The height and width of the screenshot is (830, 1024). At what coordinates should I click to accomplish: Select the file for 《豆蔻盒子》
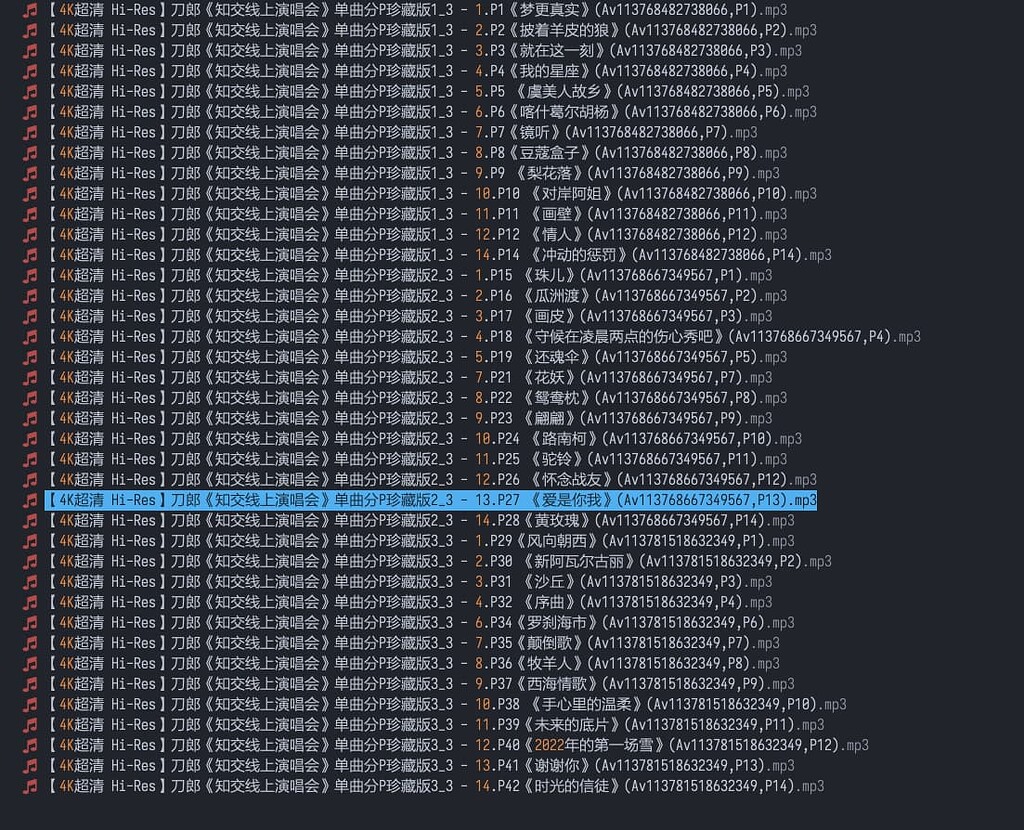click(x=400, y=153)
